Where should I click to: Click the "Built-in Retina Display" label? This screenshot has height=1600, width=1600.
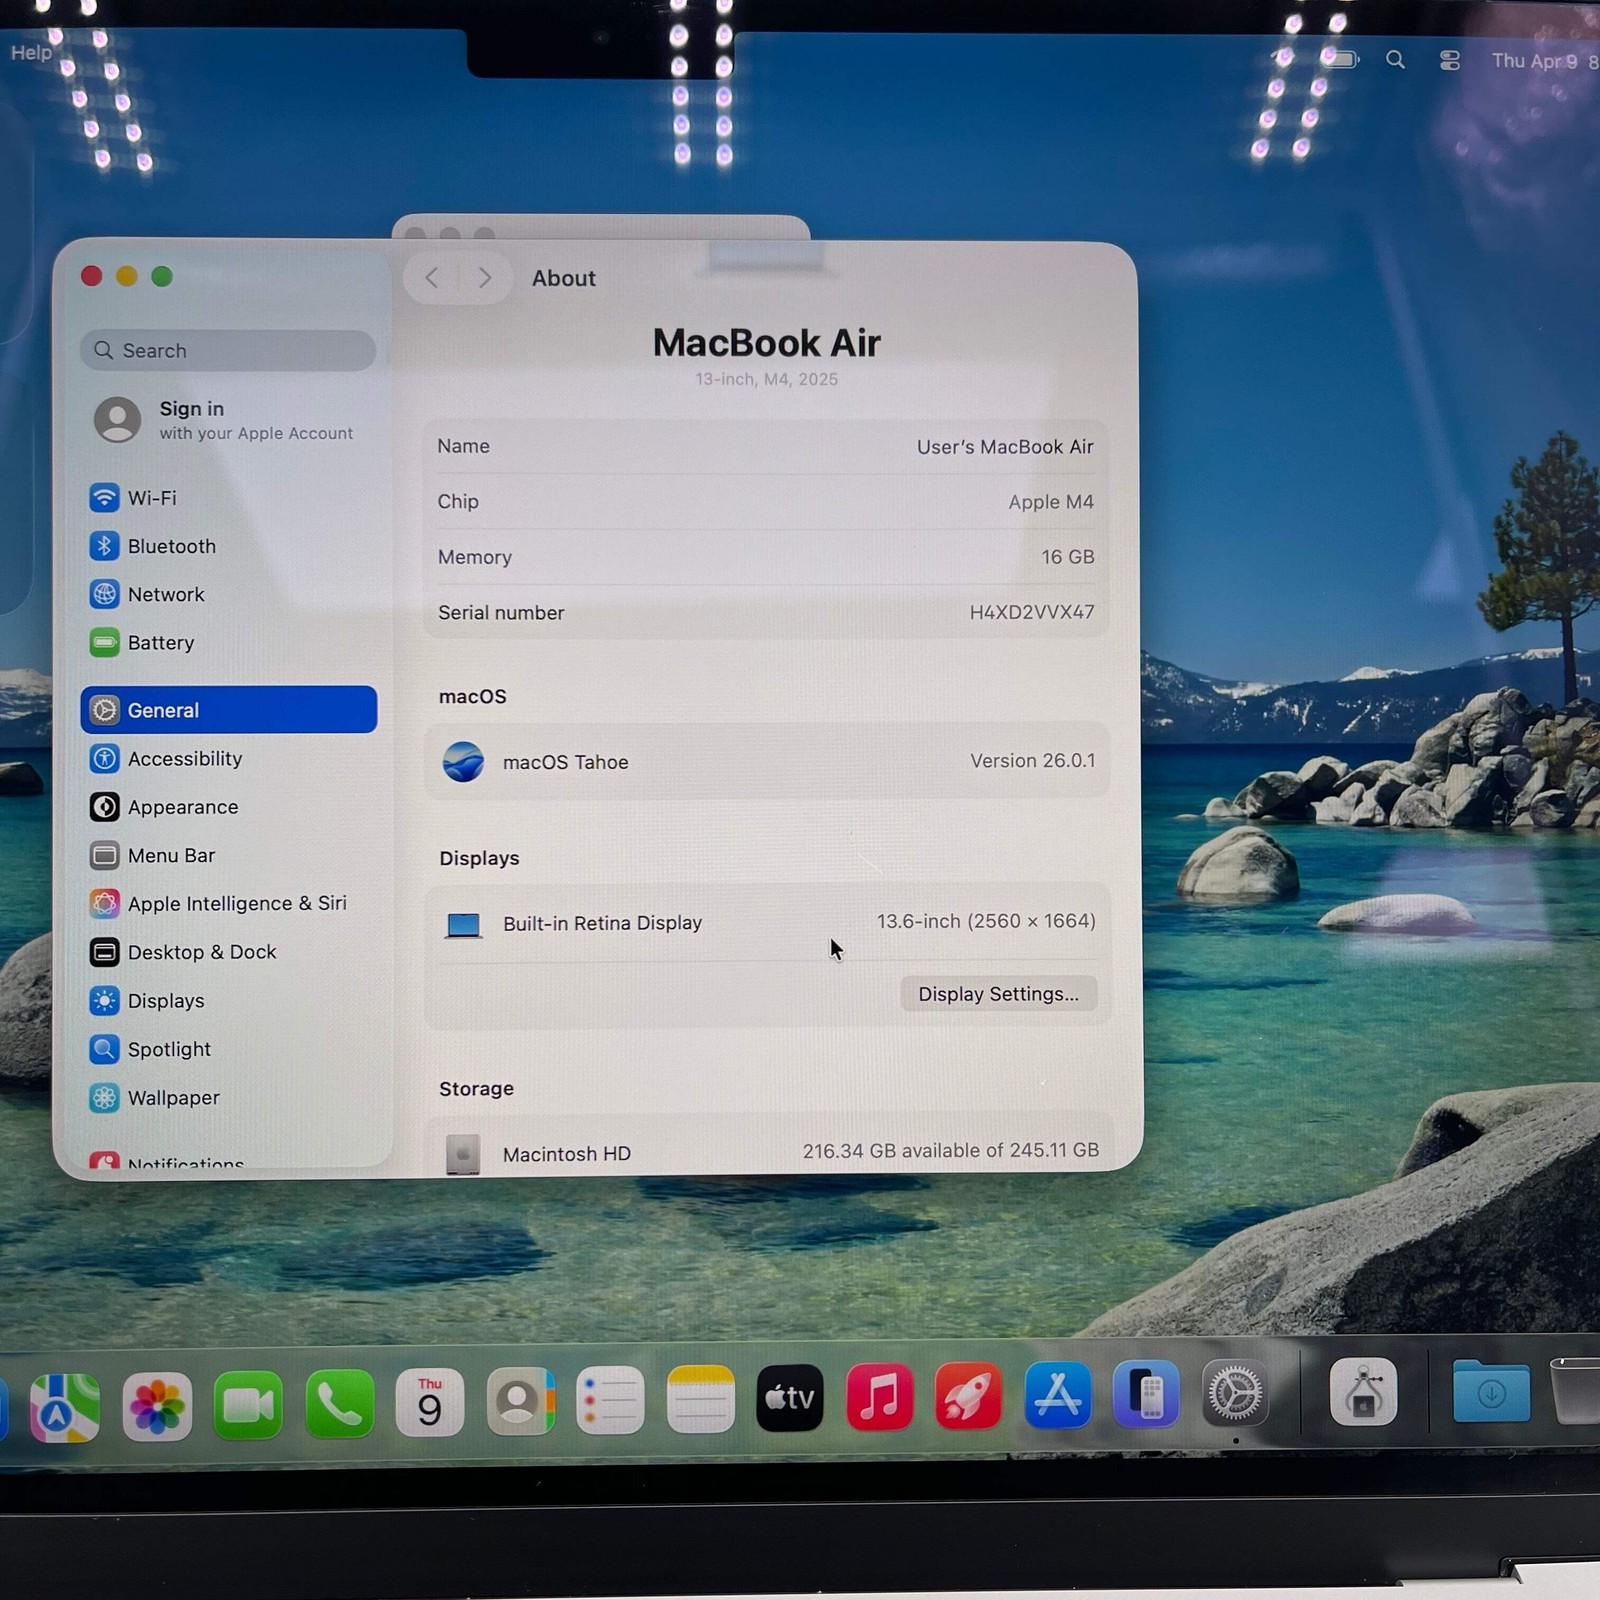602,923
